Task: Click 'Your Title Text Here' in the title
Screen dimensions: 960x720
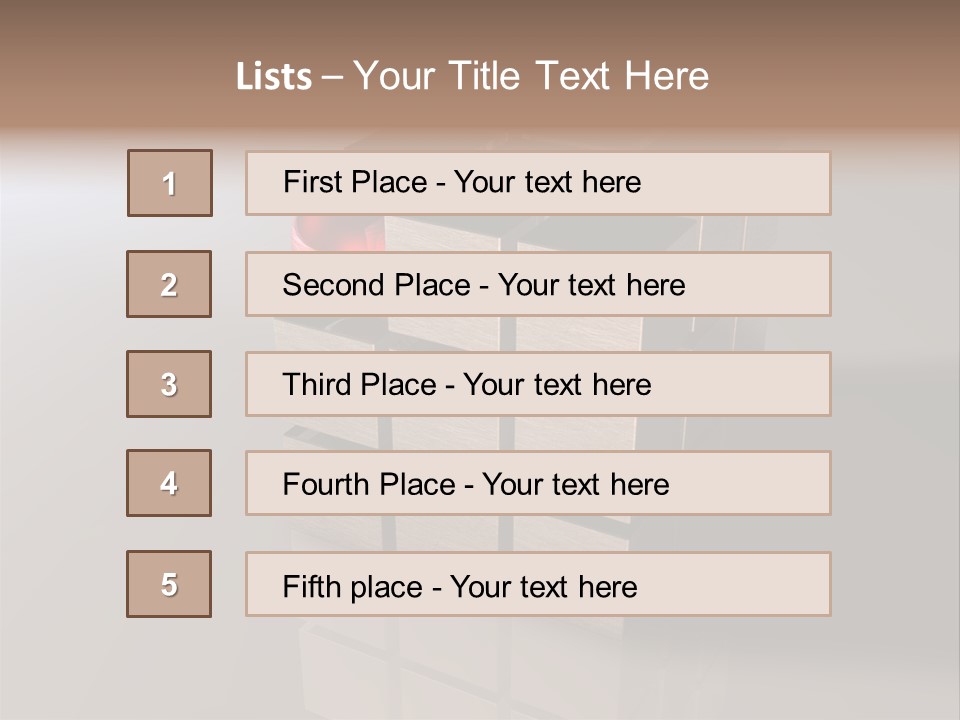Action: pyautogui.click(x=531, y=77)
